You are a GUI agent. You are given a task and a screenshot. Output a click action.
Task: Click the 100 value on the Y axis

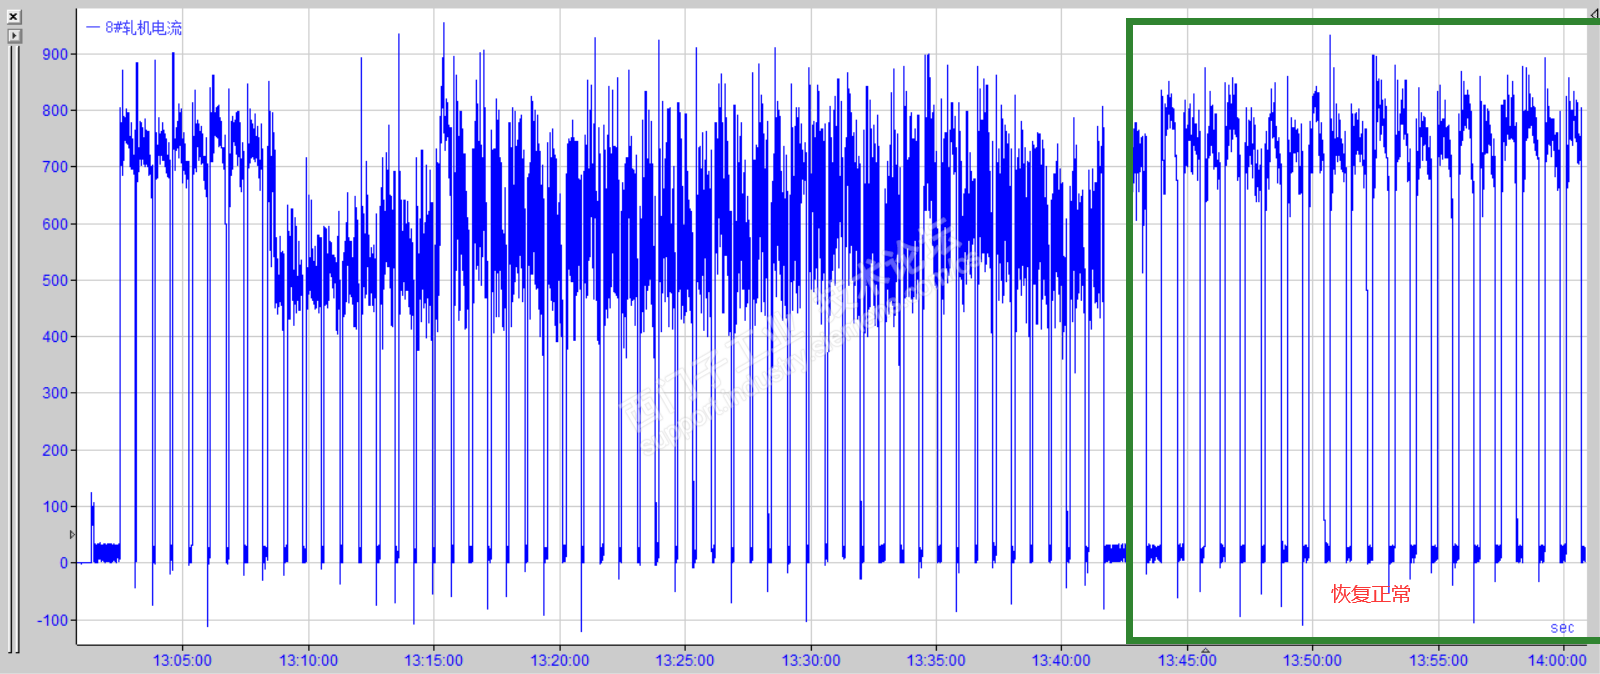(55, 506)
